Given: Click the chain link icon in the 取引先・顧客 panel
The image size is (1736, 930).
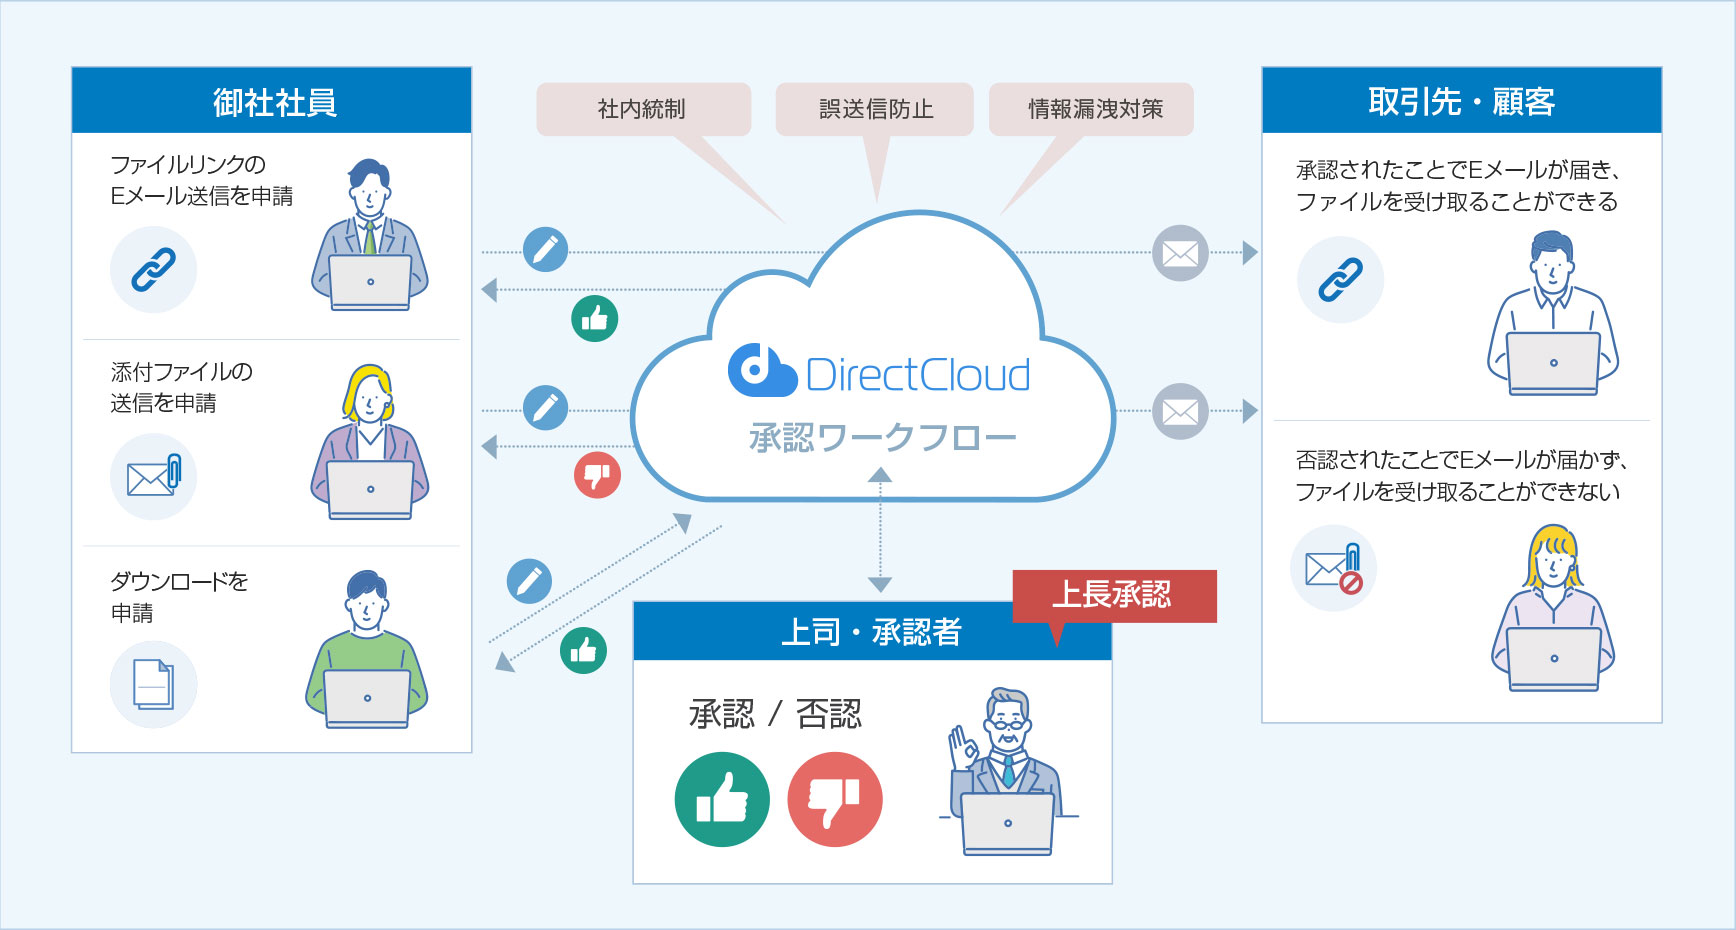Looking at the screenshot, I should pyautogui.click(x=1340, y=280).
